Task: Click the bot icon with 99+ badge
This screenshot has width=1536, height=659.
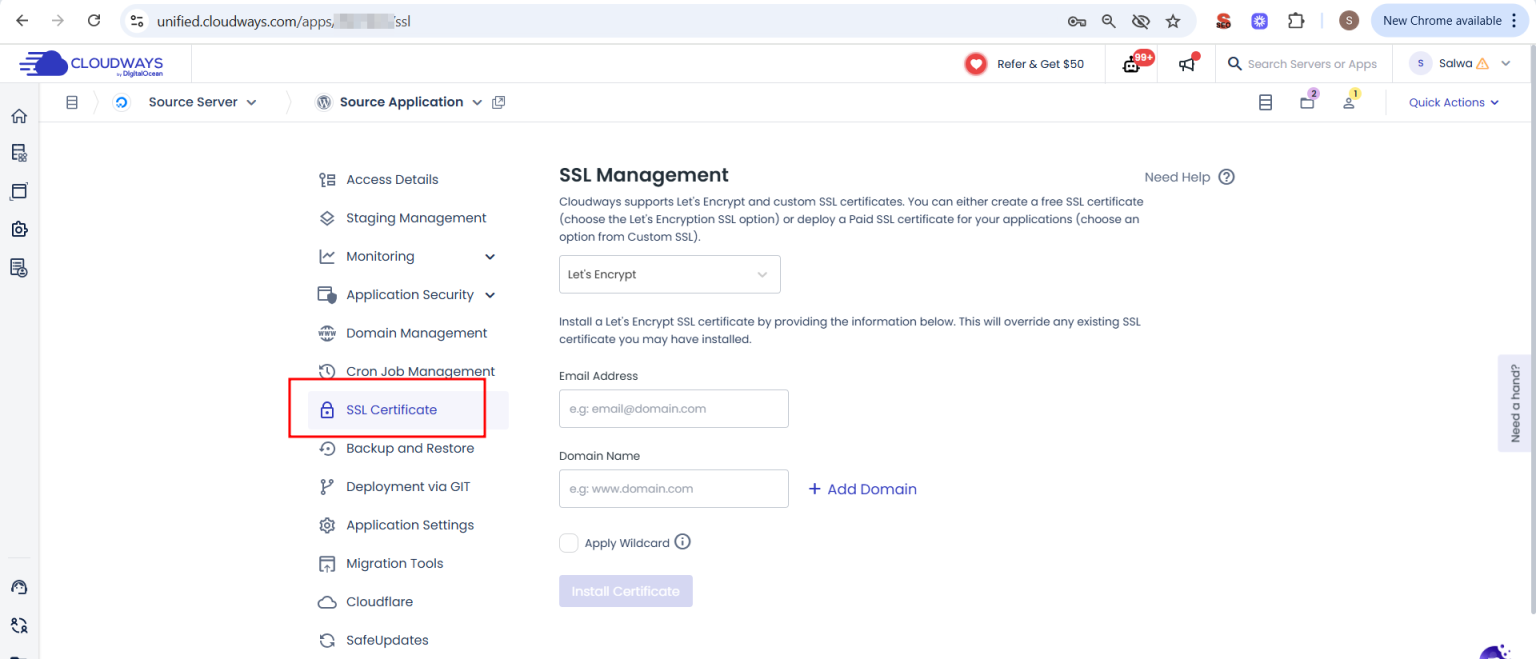Action: pyautogui.click(x=1133, y=64)
